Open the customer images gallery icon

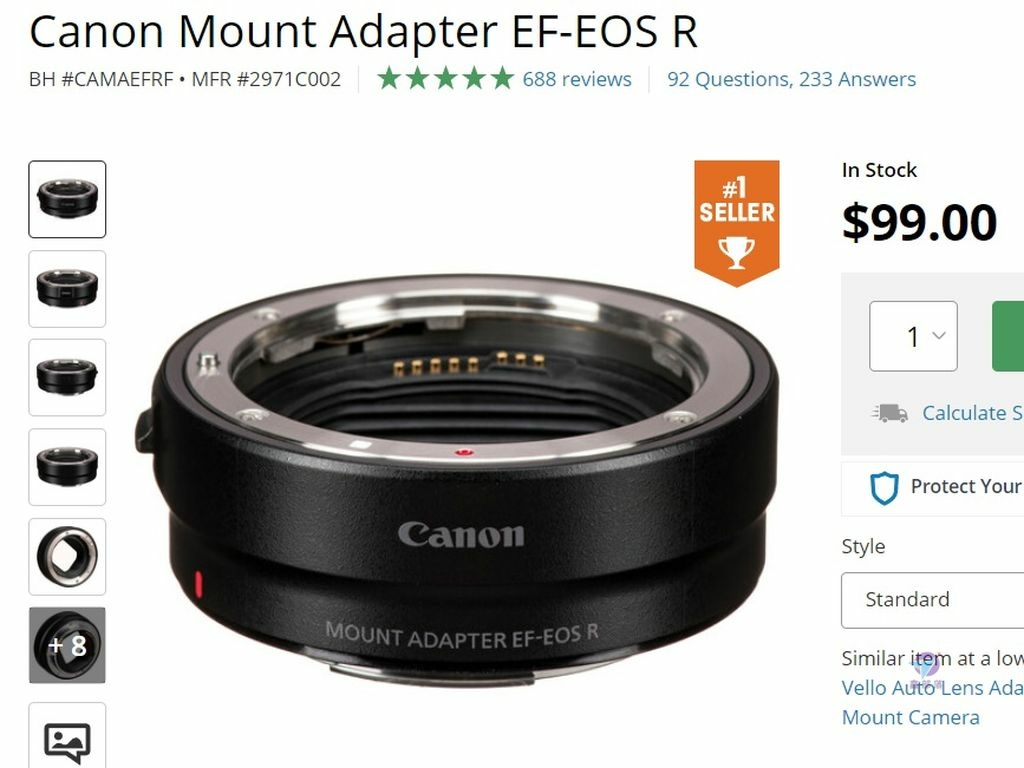(67, 741)
